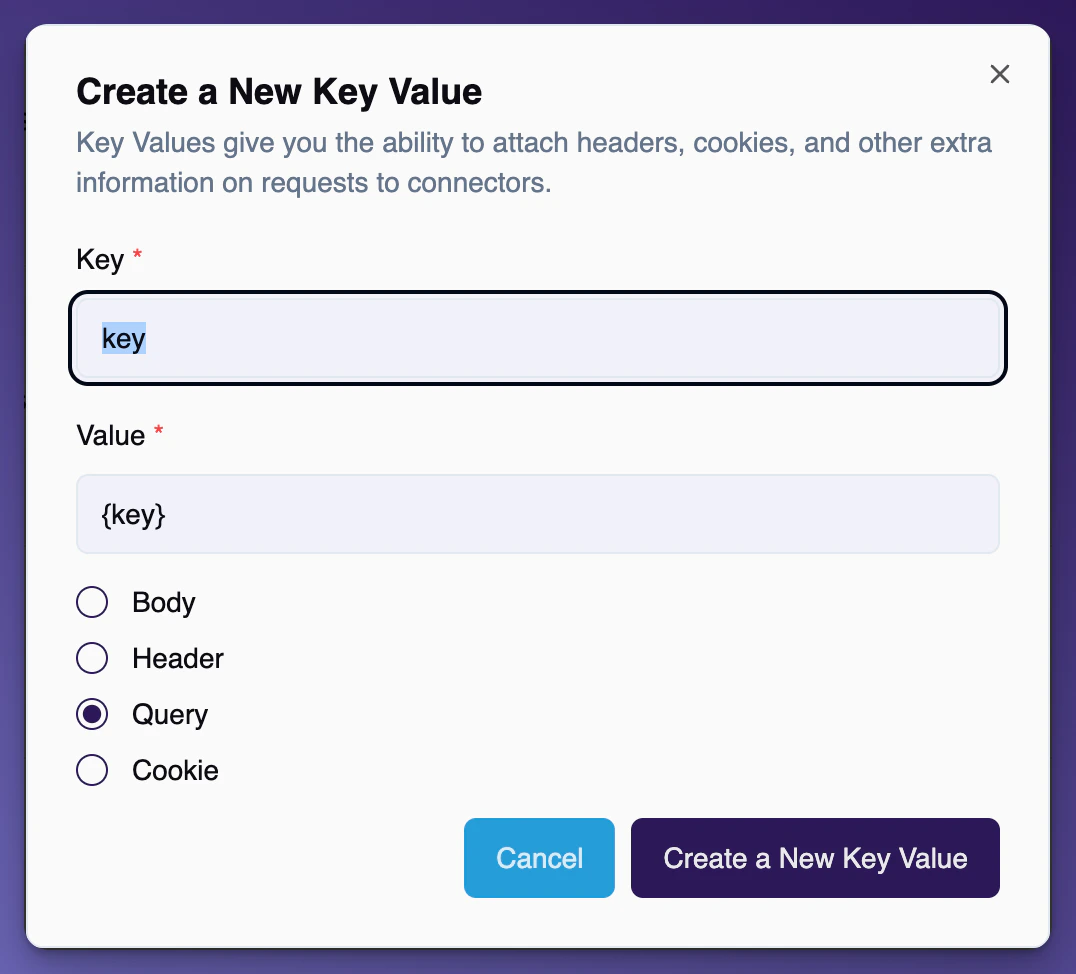Click the '{key}' text in Value field
This screenshot has width=1076, height=974.
click(x=133, y=514)
